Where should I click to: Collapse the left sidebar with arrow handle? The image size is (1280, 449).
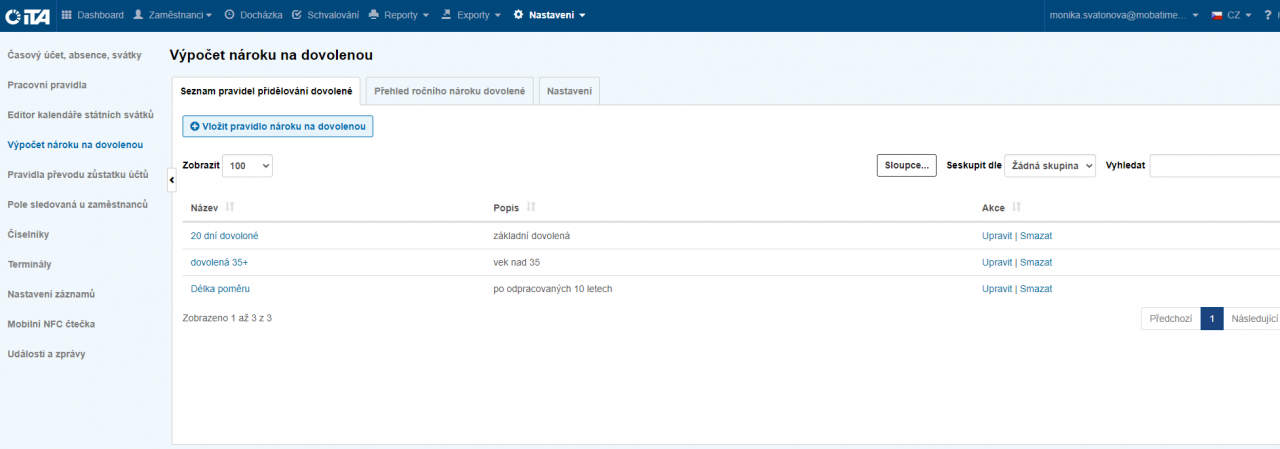tap(171, 179)
